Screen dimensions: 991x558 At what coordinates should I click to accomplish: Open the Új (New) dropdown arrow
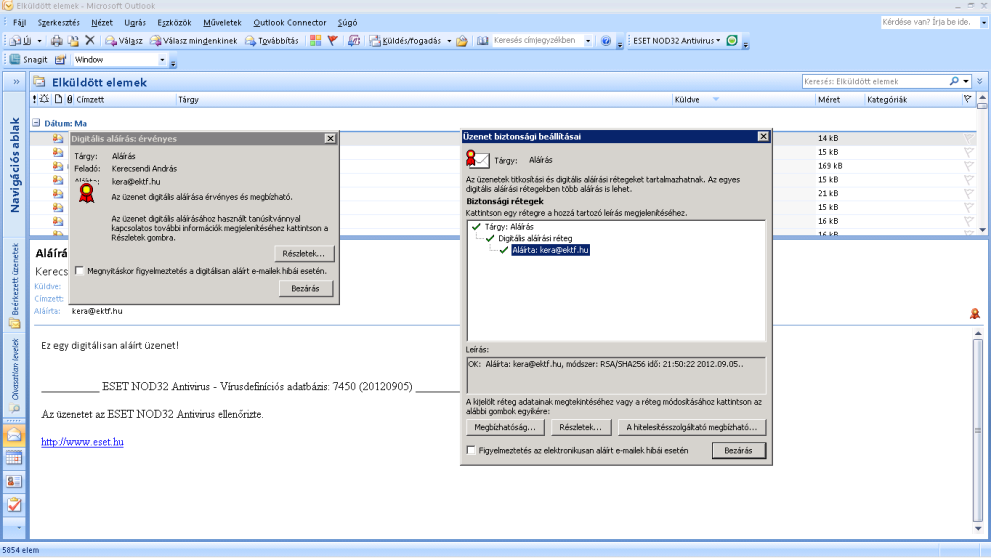pyautogui.click(x=39, y=41)
